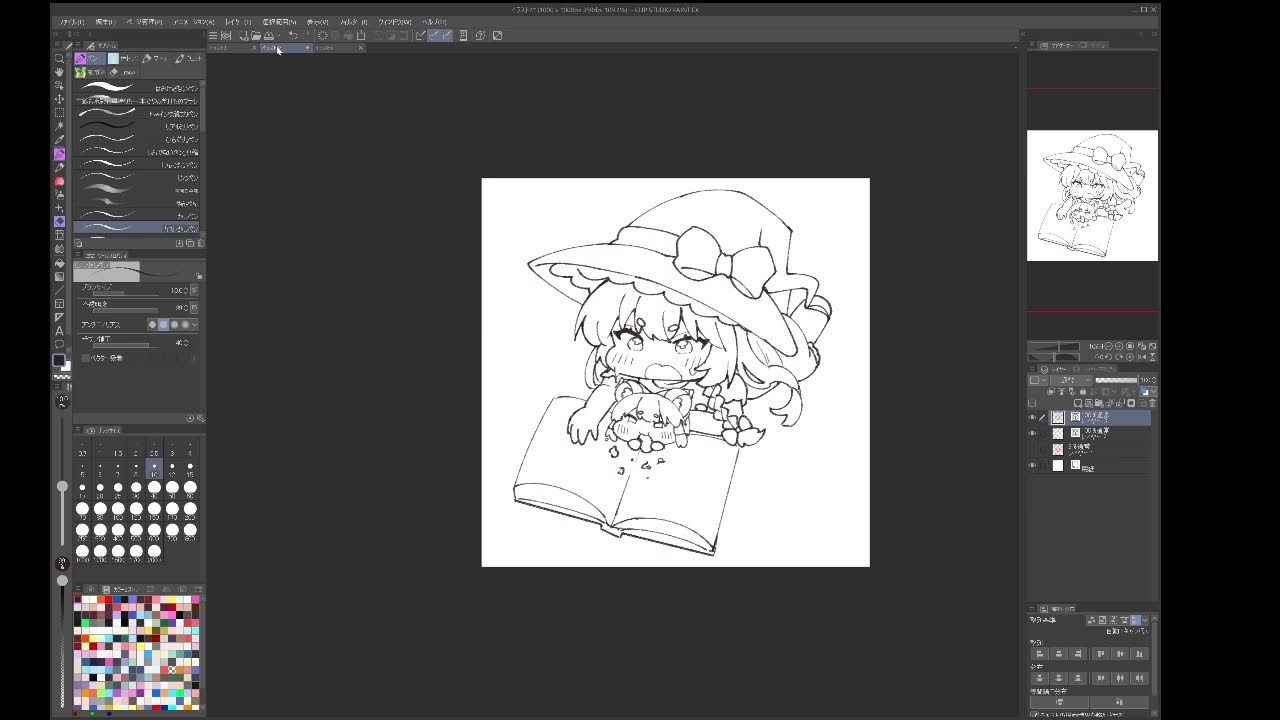This screenshot has height=720, width=1280.
Task: Select the rectangular Selection area tool
Action: click(59, 113)
